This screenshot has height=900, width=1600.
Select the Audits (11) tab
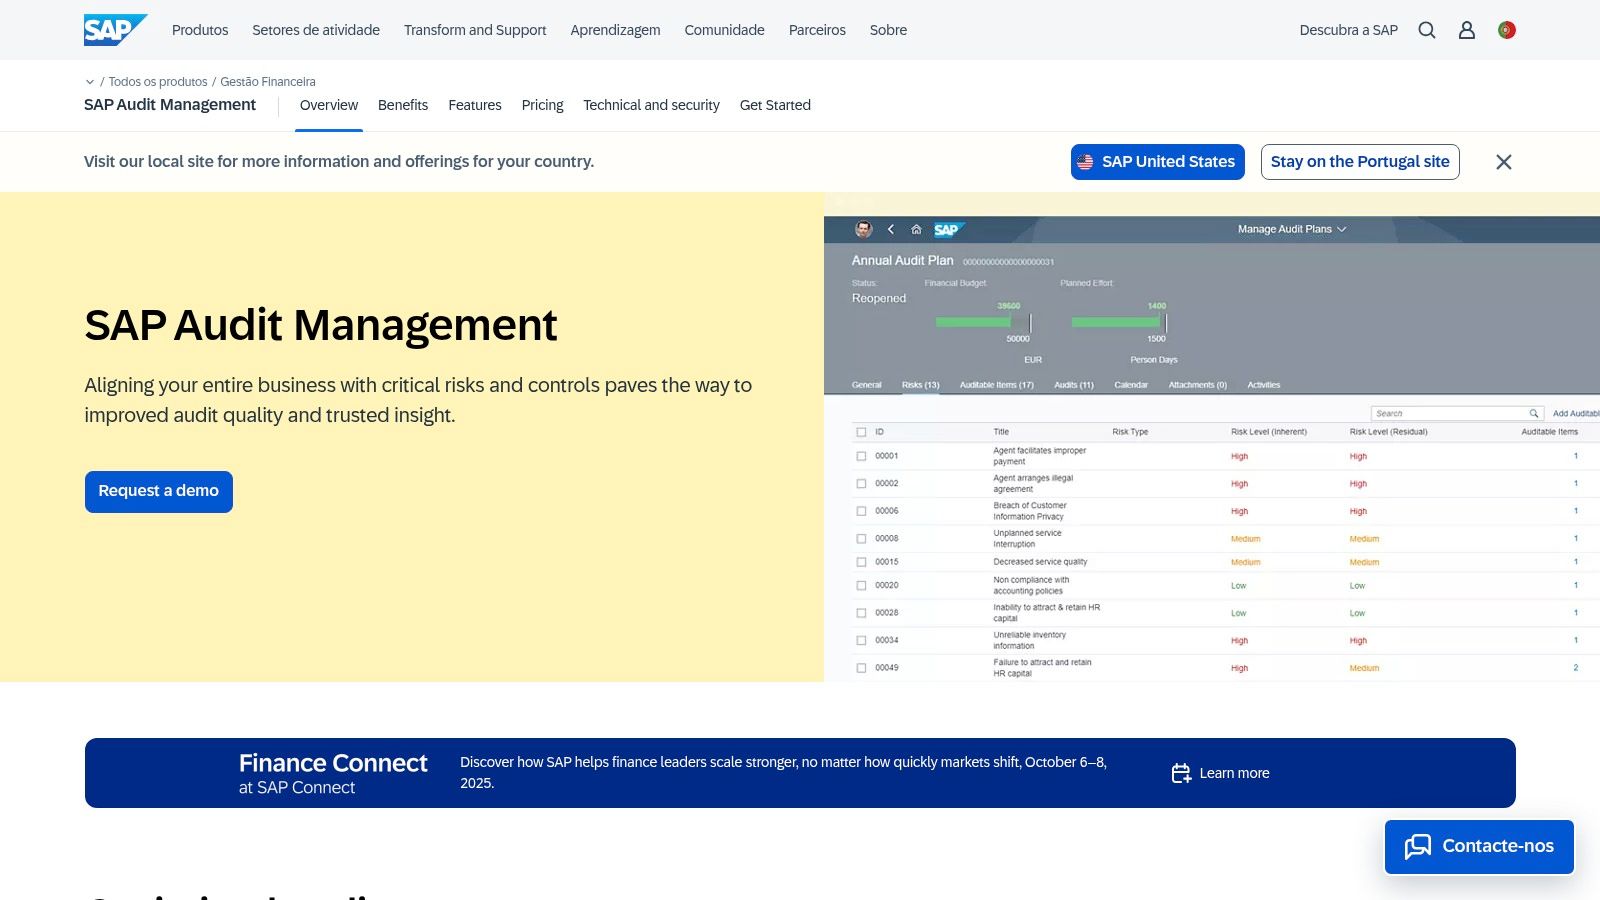point(1074,385)
